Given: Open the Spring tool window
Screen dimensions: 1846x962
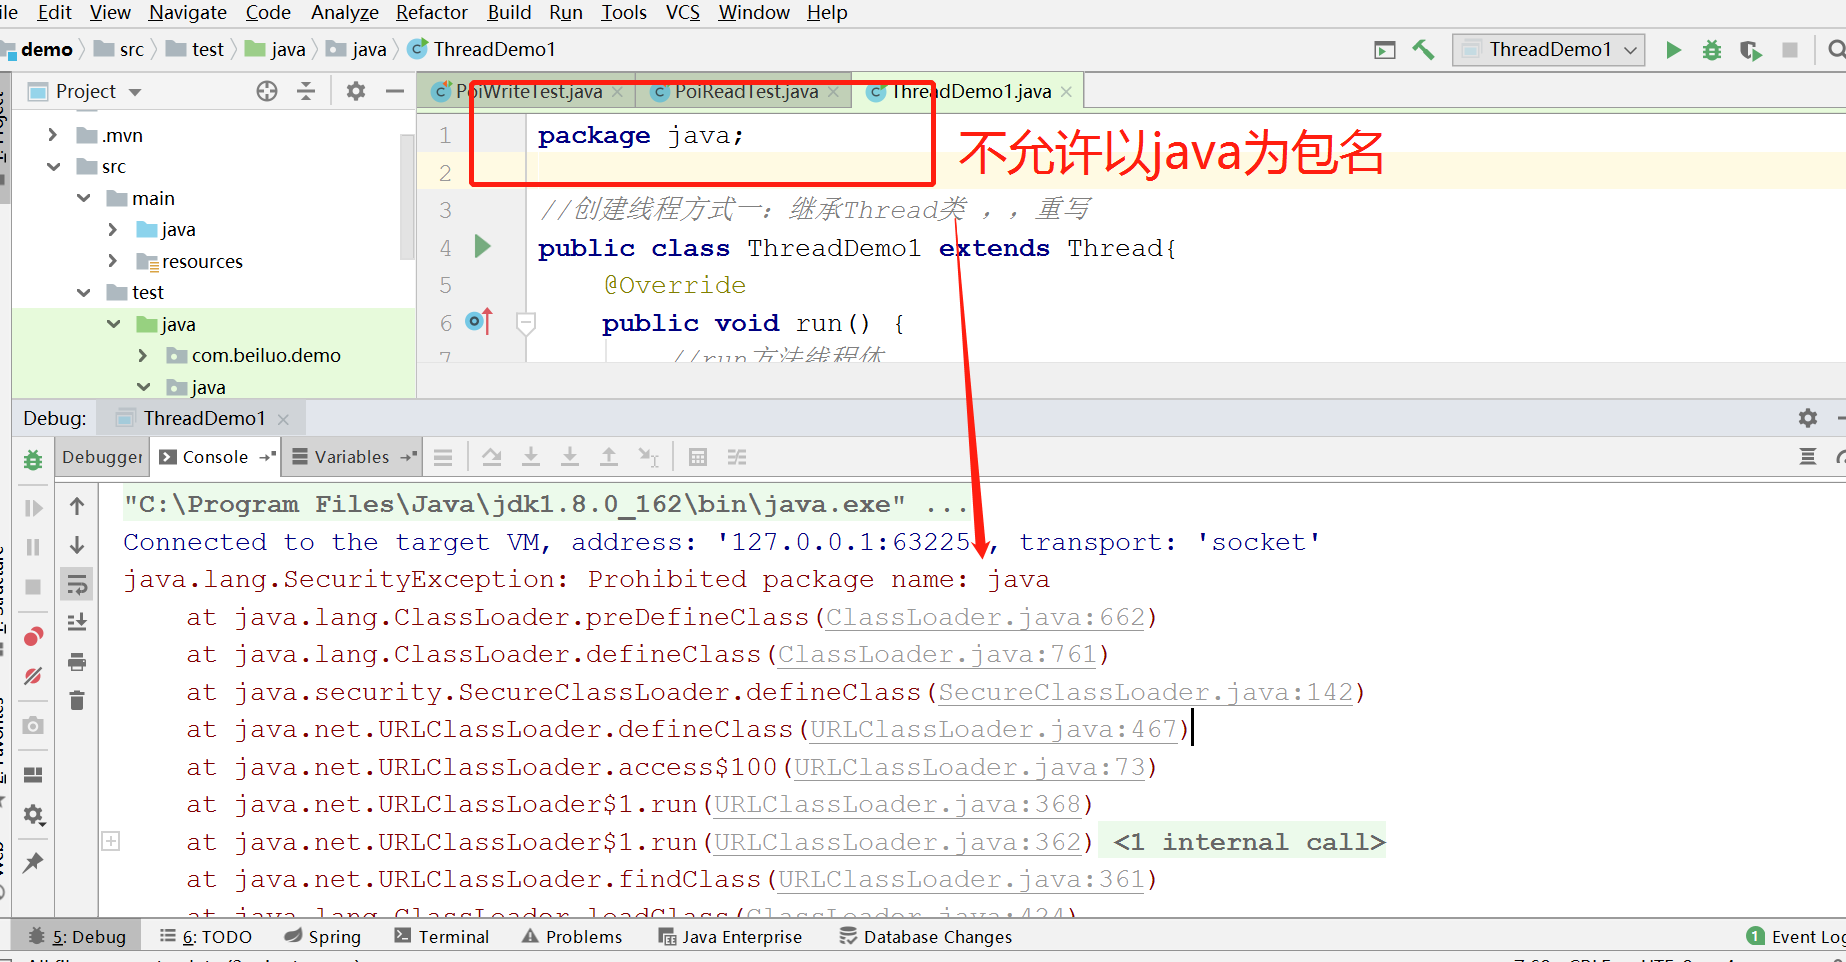Looking at the screenshot, I should click(x=322, y=937).
